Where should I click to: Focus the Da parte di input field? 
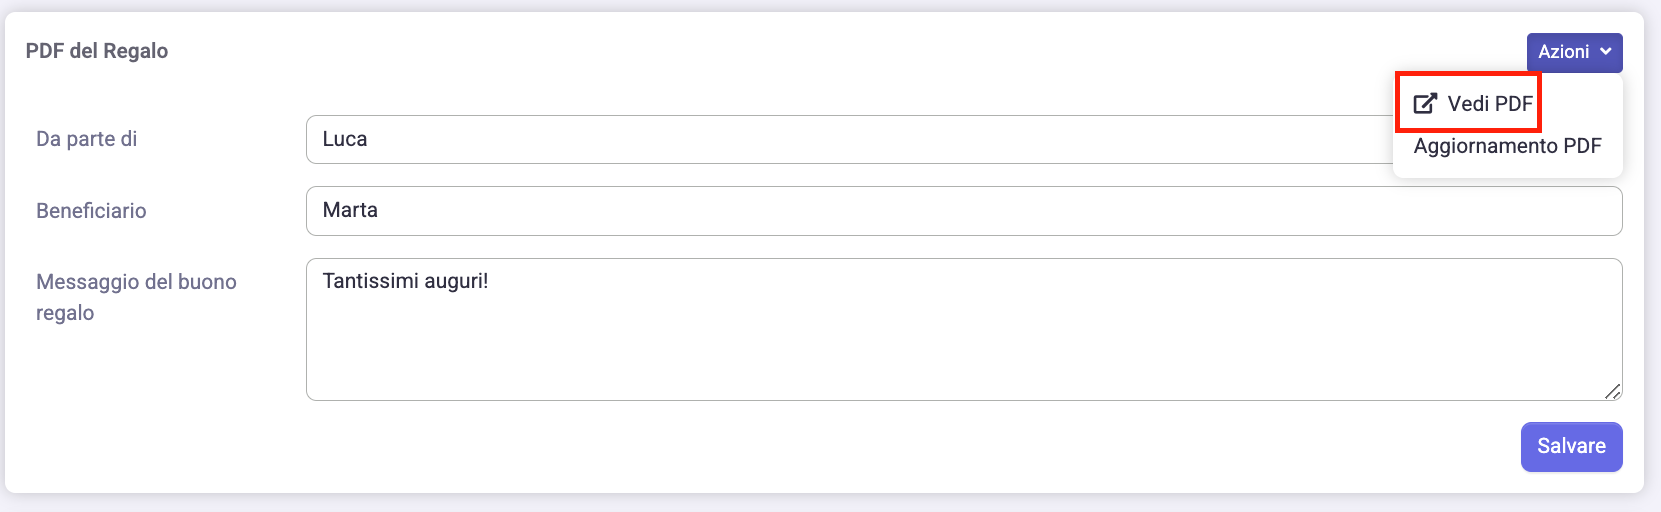pos(850,140)
